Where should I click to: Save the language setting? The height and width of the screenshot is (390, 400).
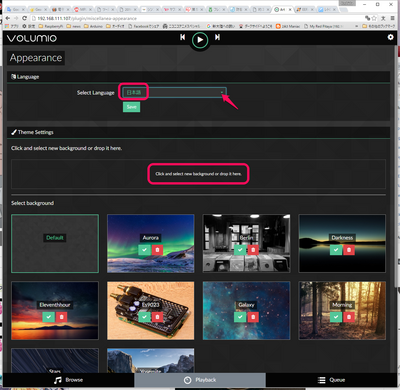(131, 107)
